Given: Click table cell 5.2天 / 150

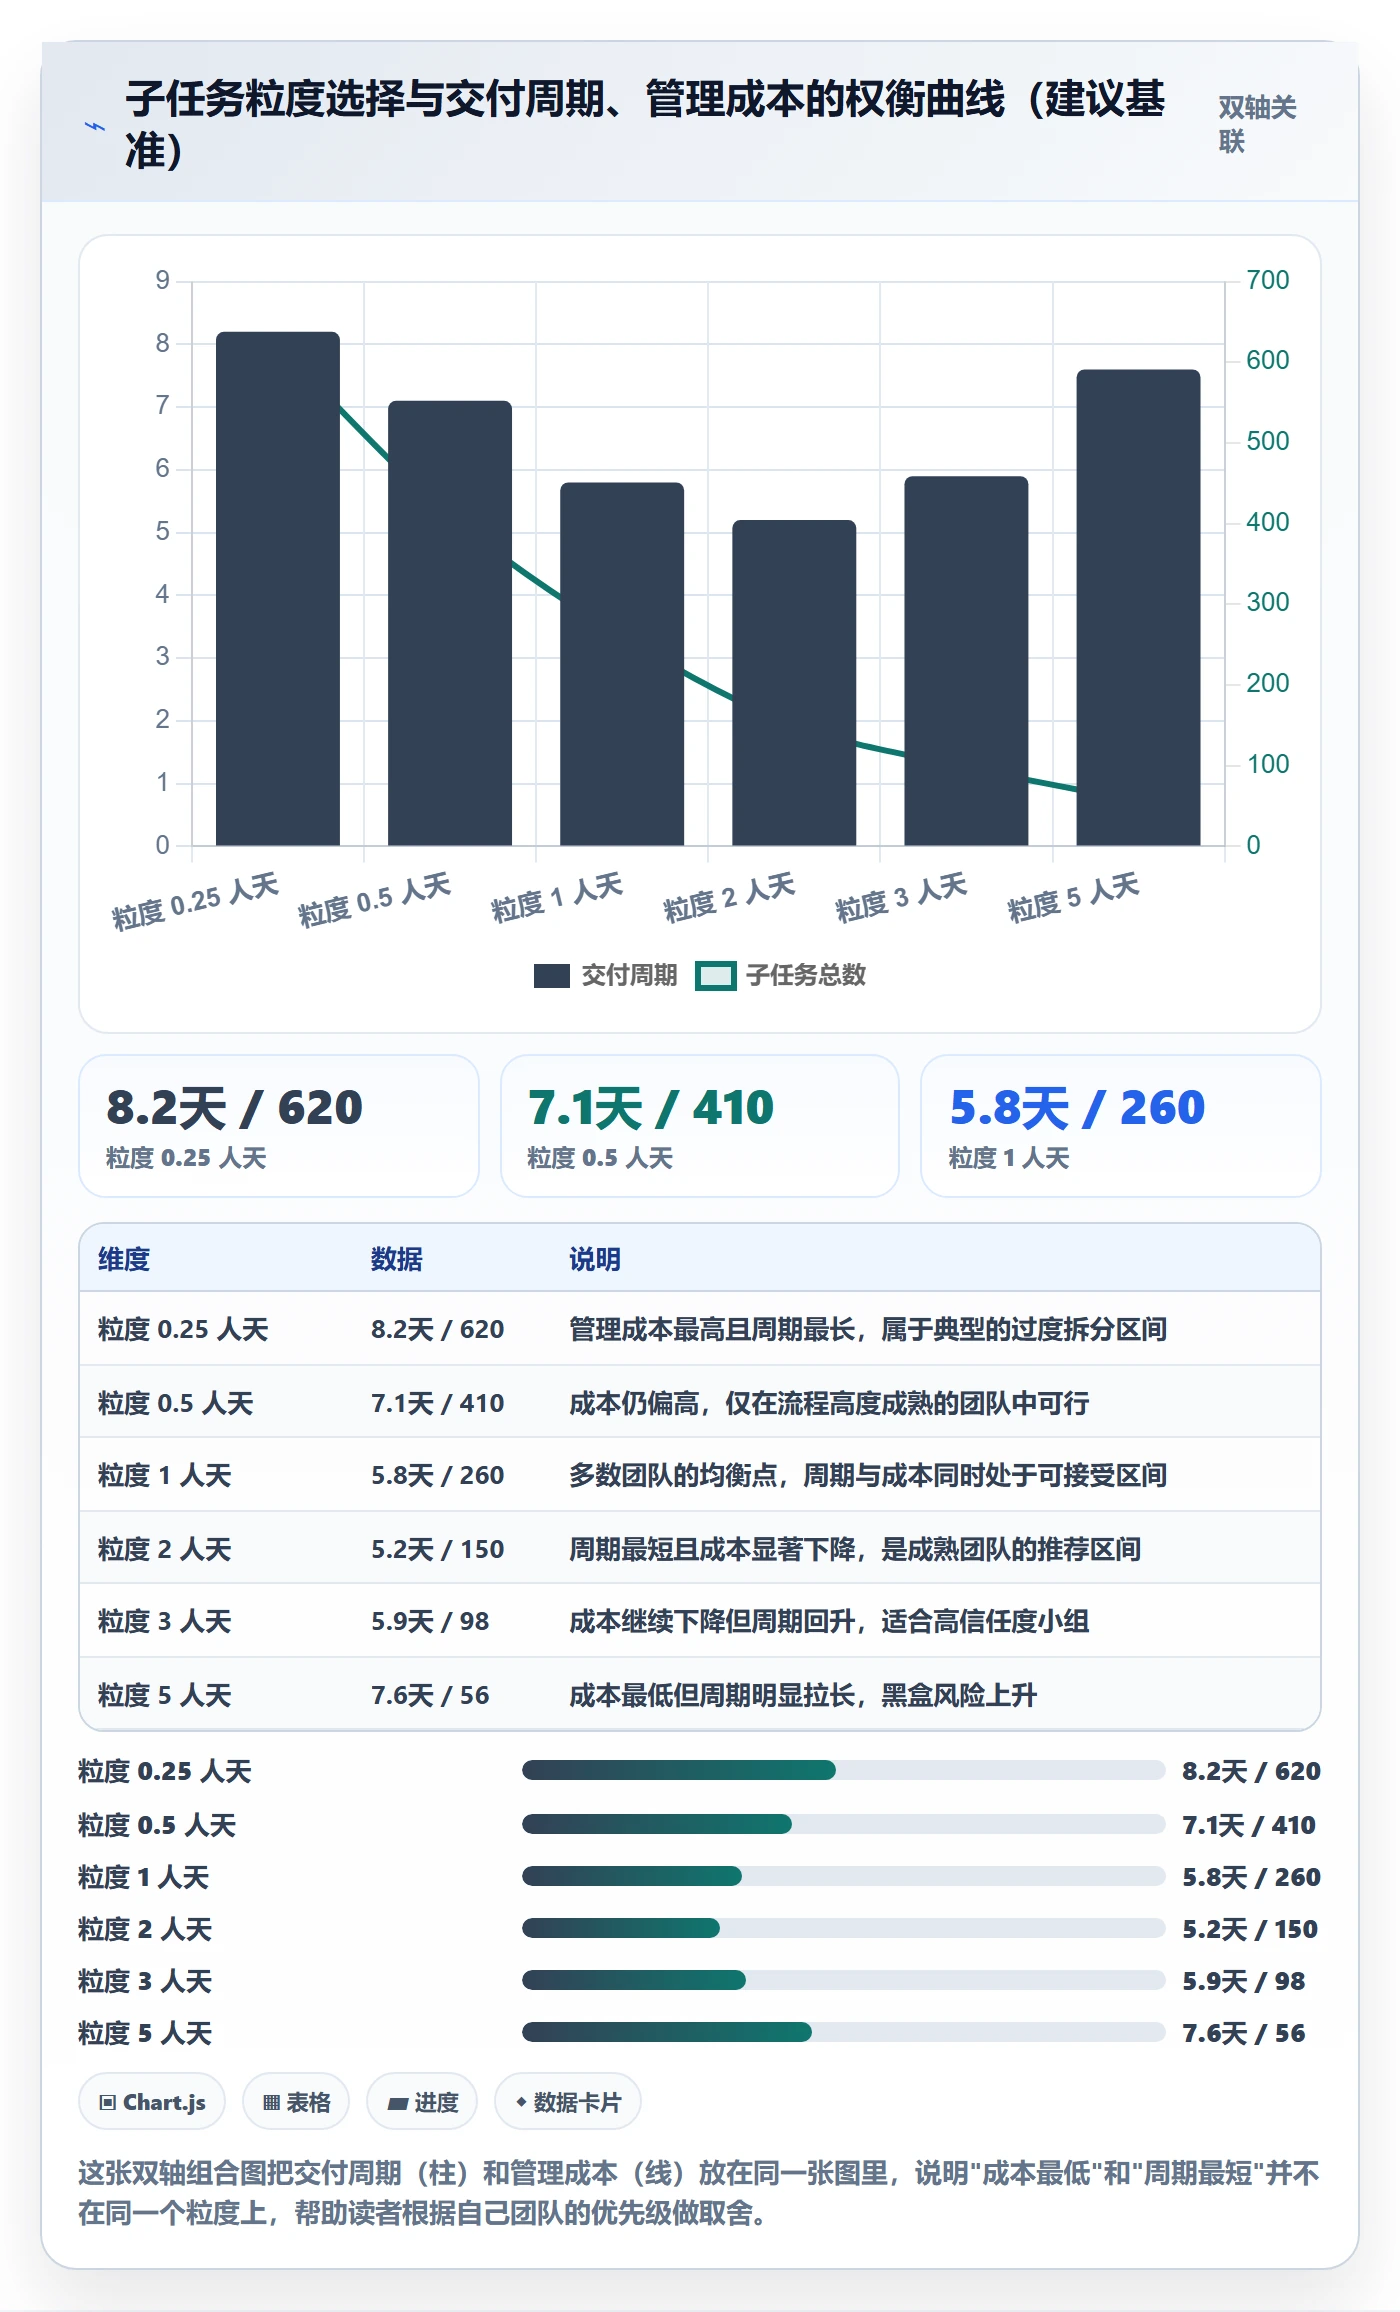Looking at the screenshot, I should tap(438, 1549).
